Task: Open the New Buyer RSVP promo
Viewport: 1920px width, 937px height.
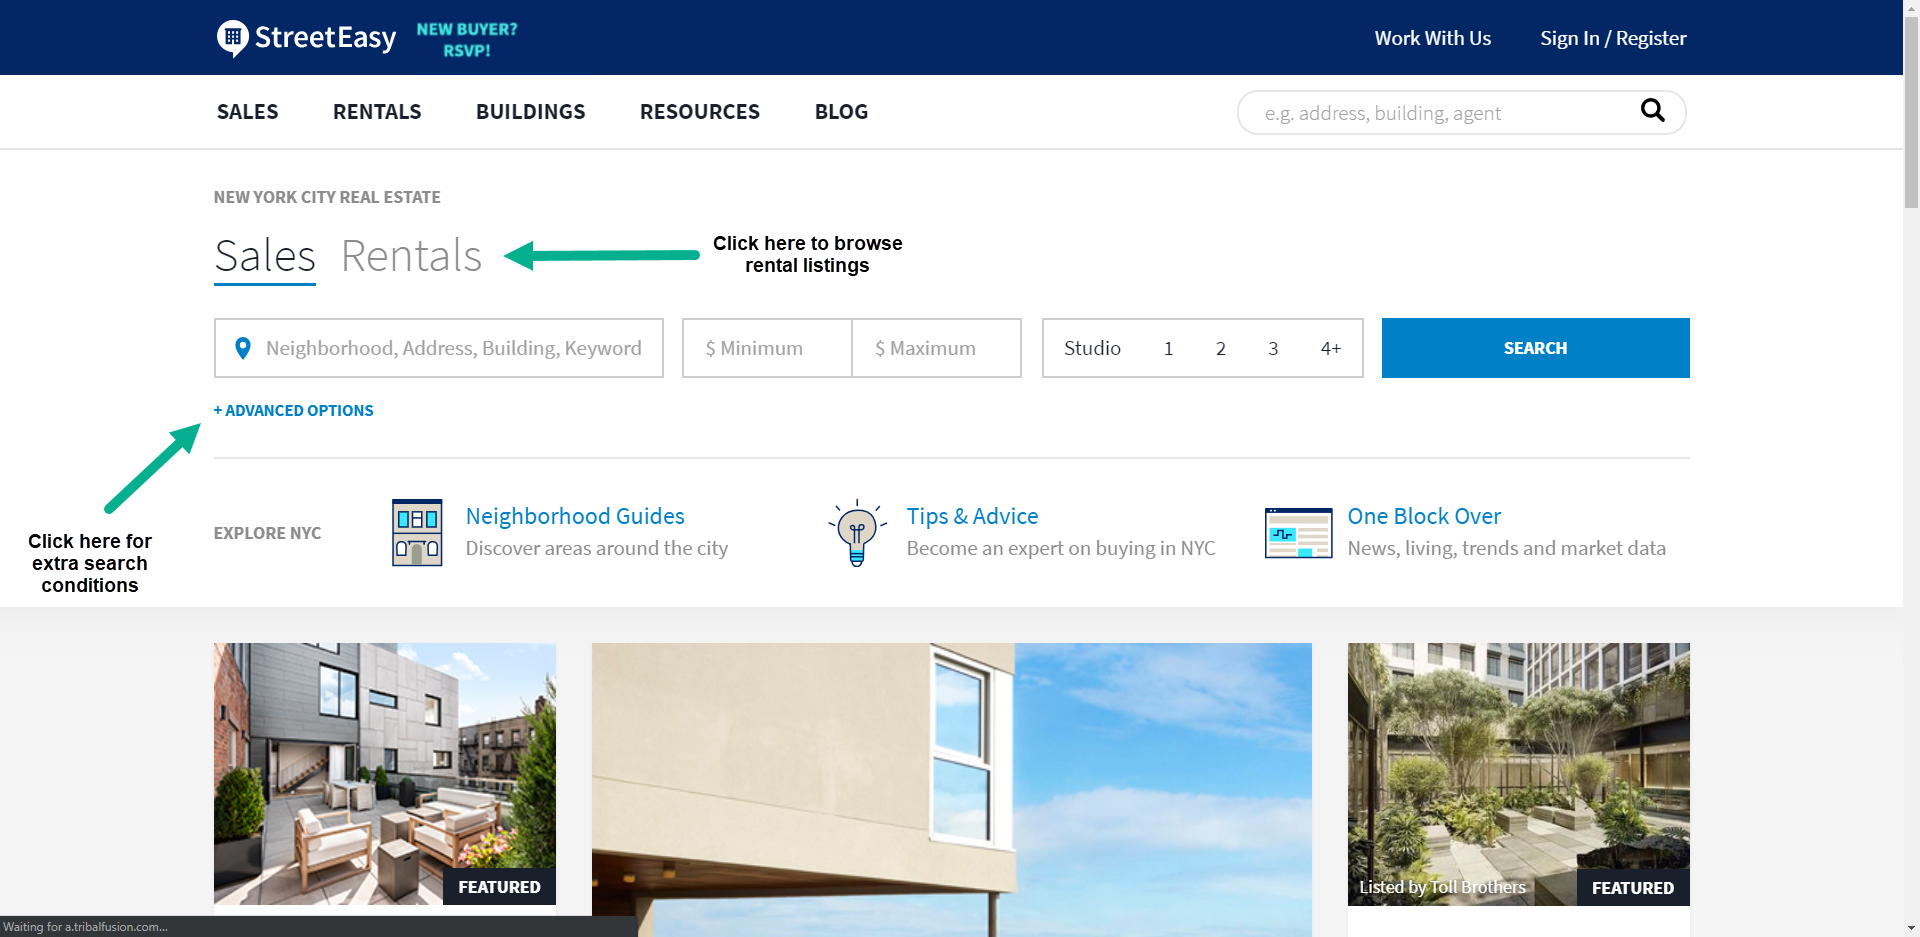Action: pos(467,40)
